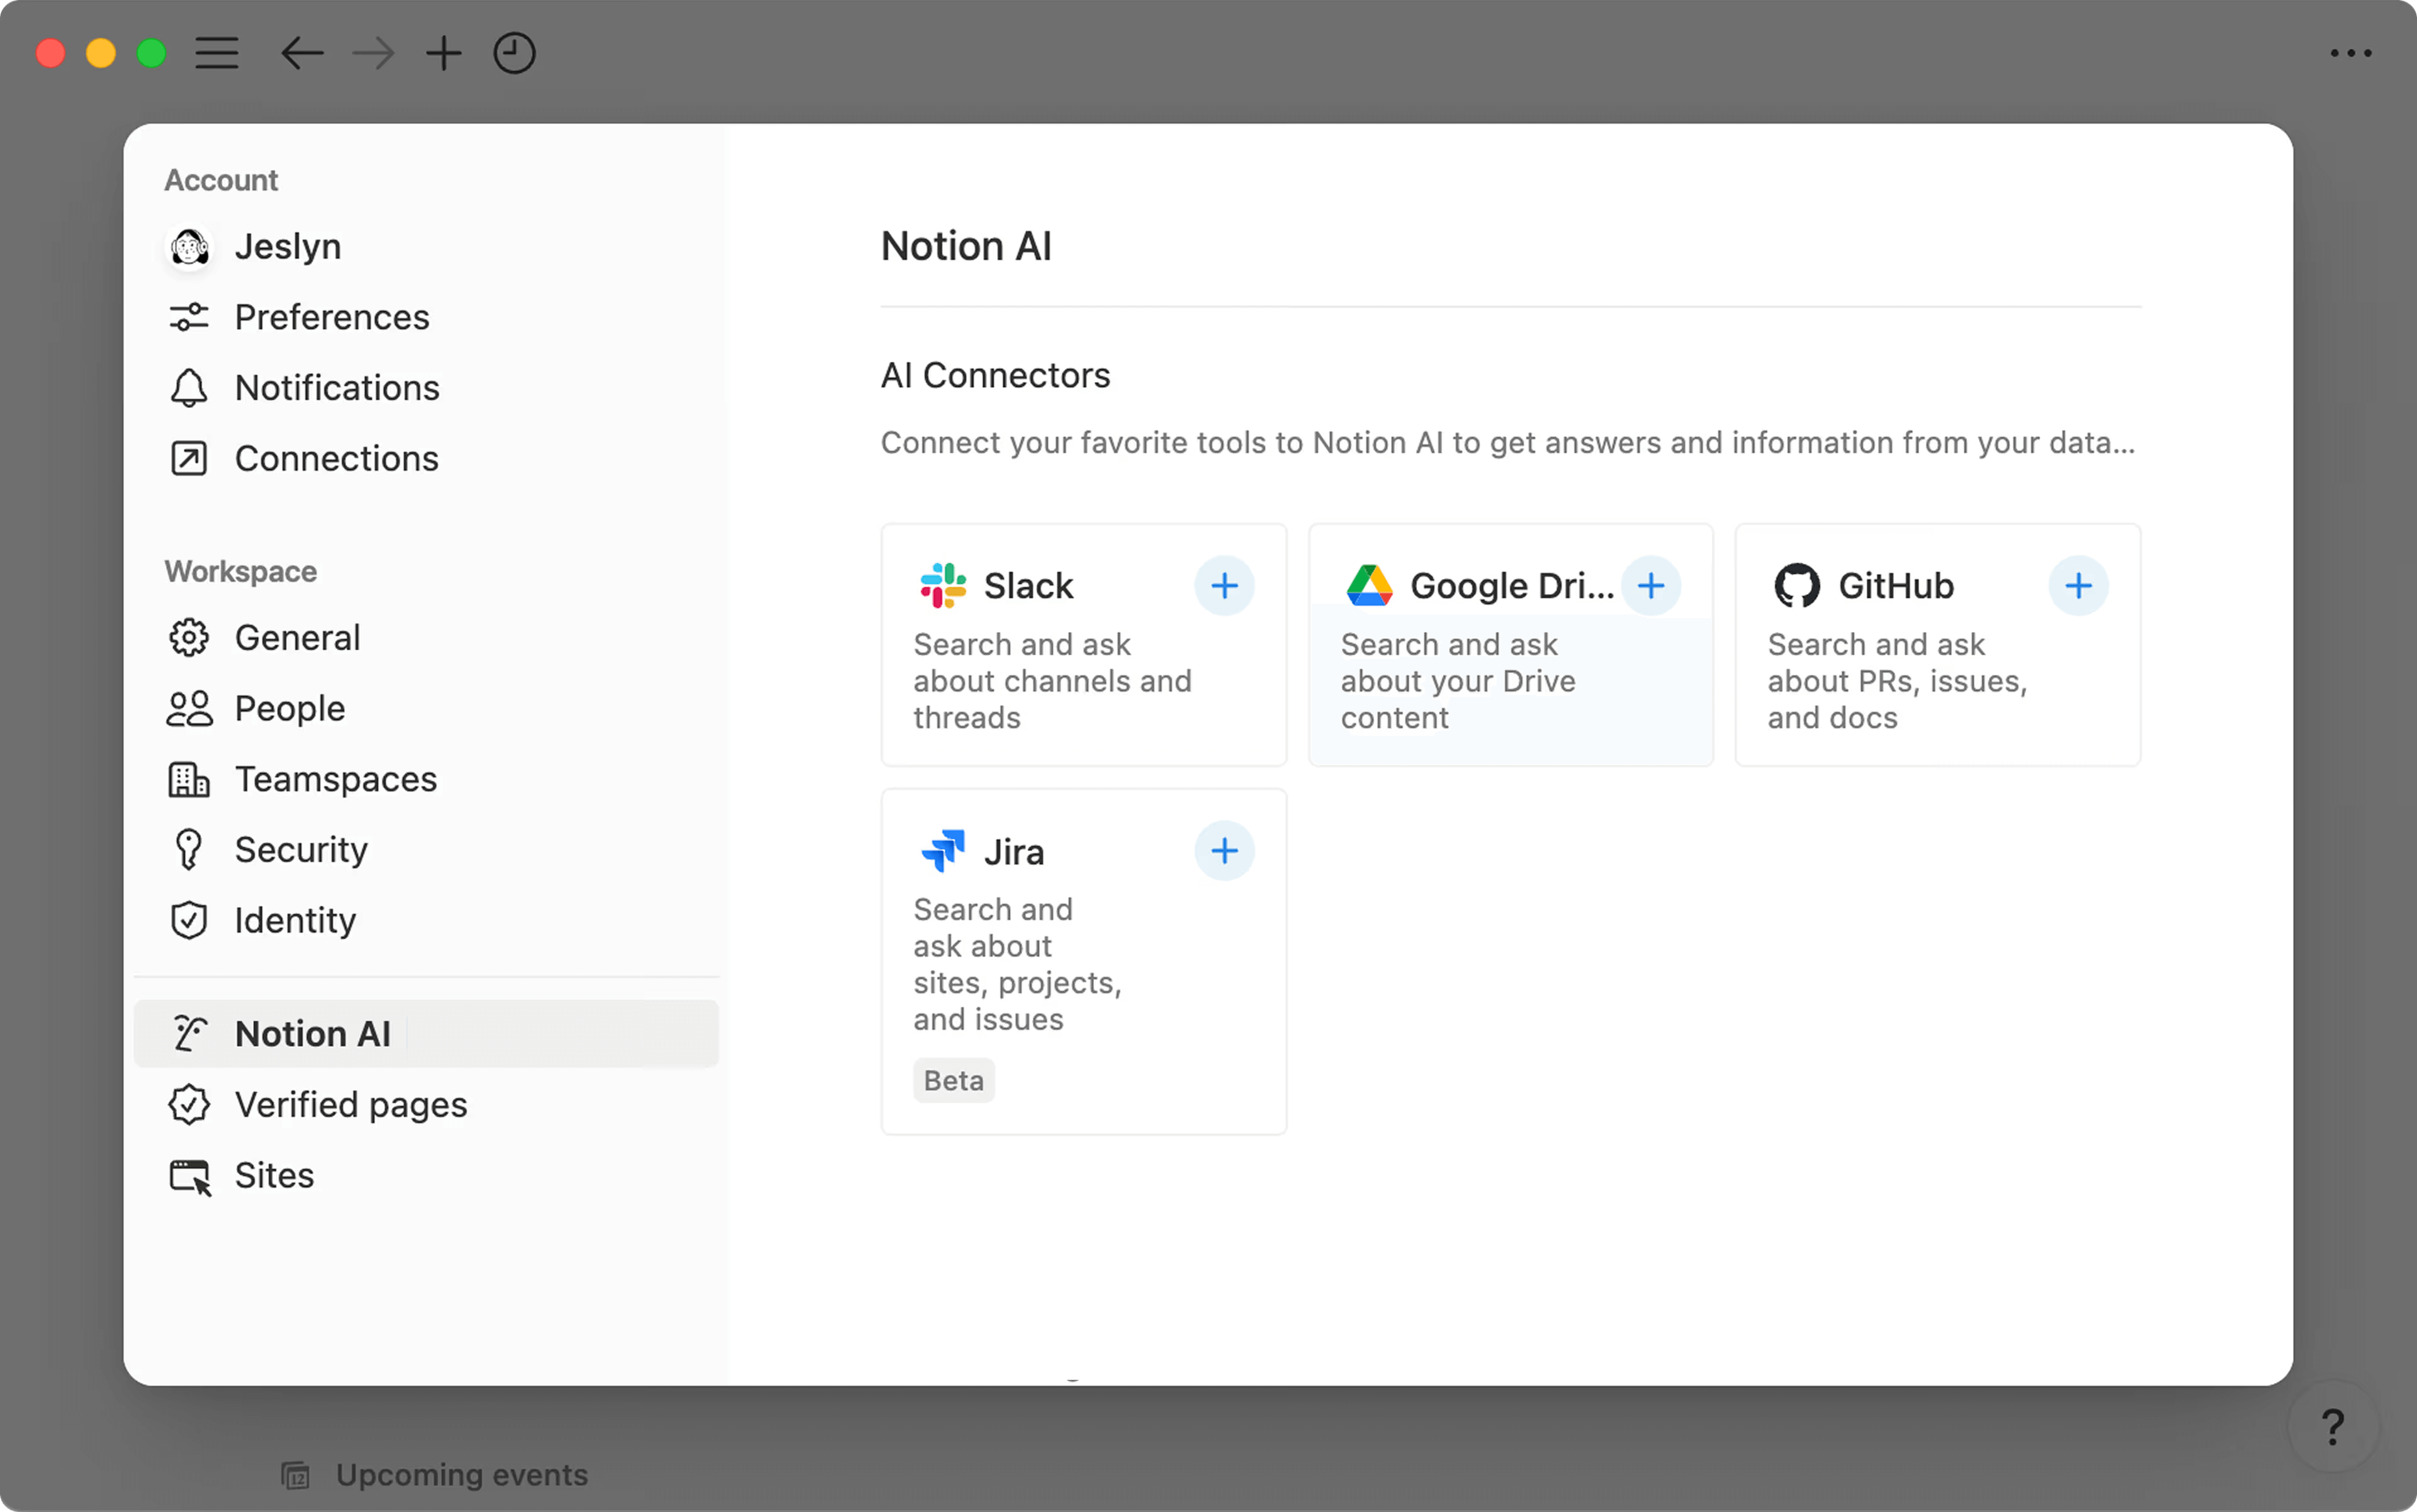2417x1512 pixels.
Task: Select People in Workspace section
Action: (289, 707)
